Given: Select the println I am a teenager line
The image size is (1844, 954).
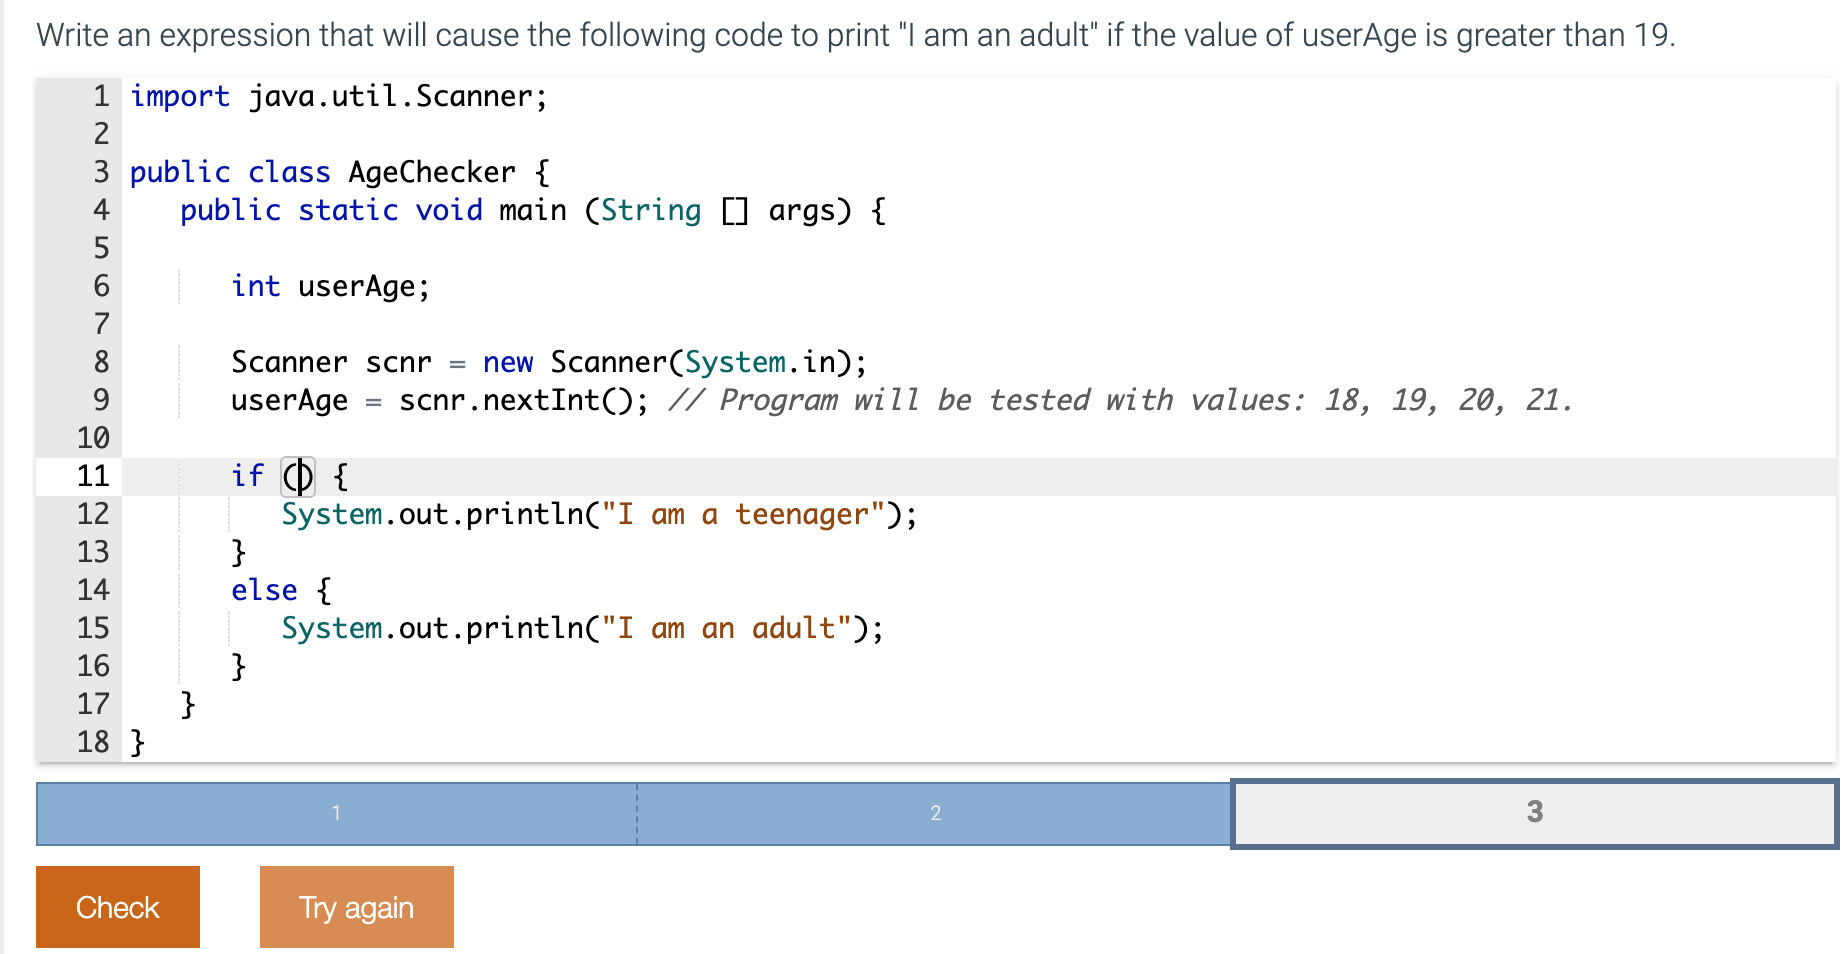Looking at the screenshot, I should point(598,514).
